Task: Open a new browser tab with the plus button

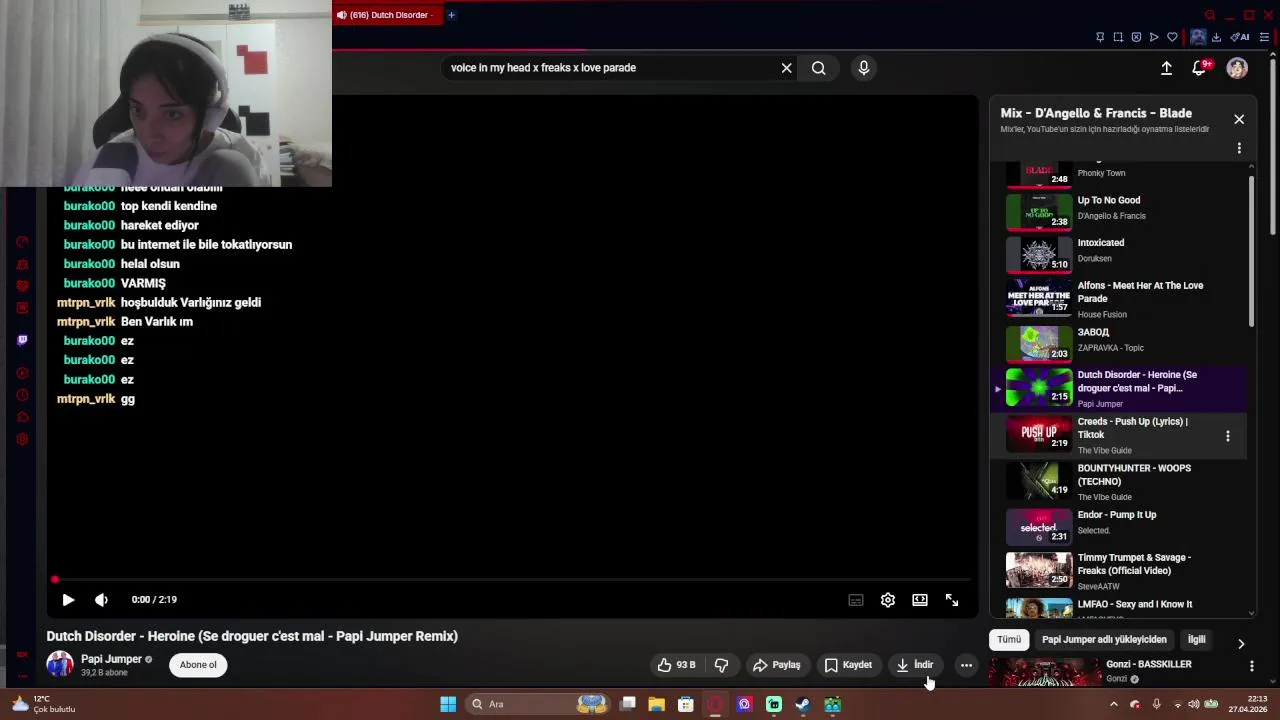Action: [x=451, y=15]
